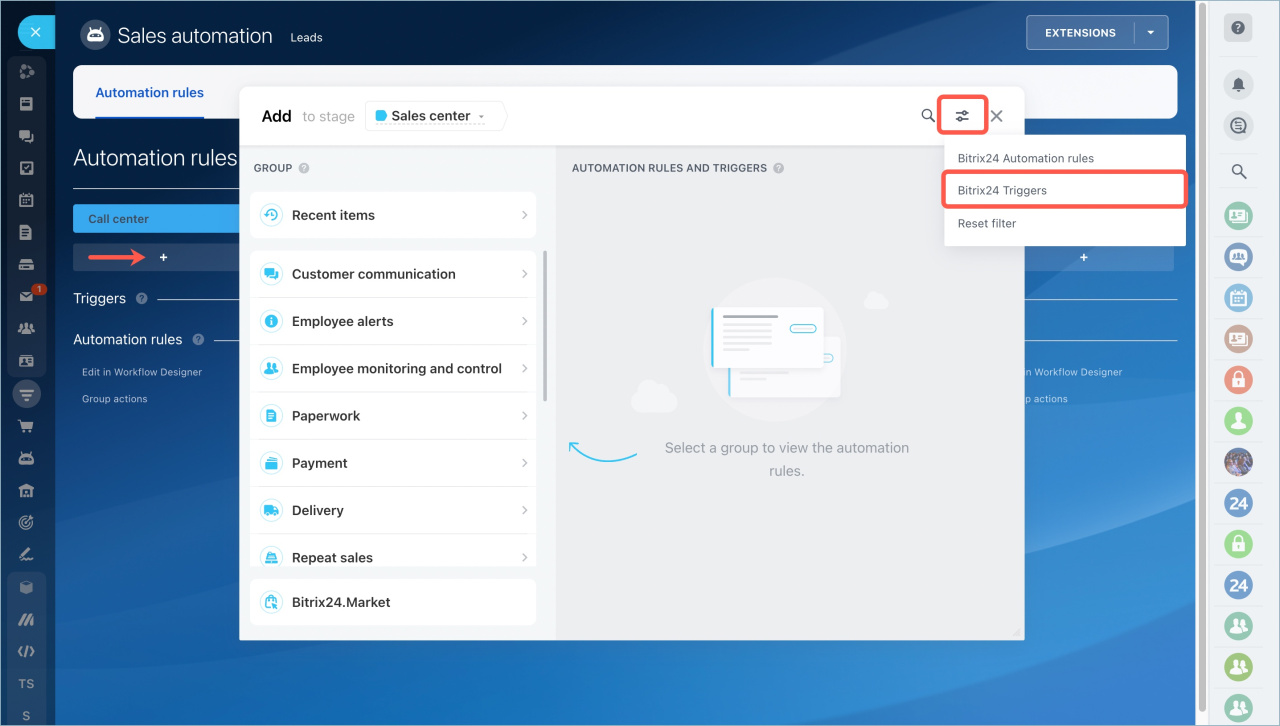Open the shopping cart icon in left sidebar
The width and height of the screenshot is (1280, 726).
point(27,426)
